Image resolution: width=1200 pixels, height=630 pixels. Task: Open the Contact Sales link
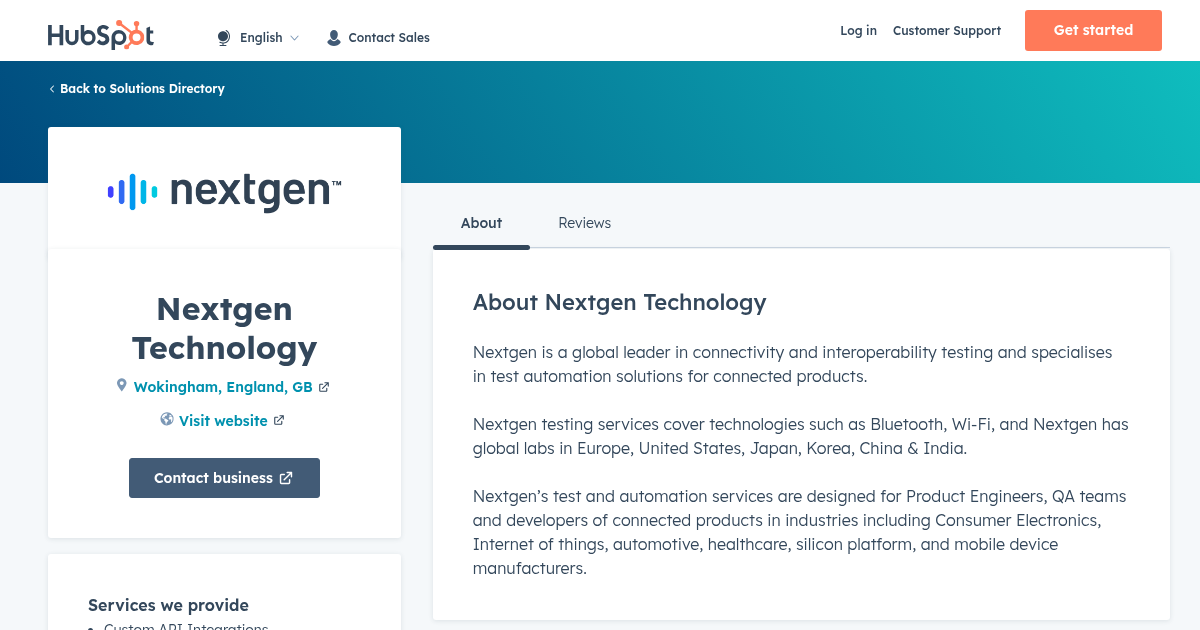coord(388,38)
